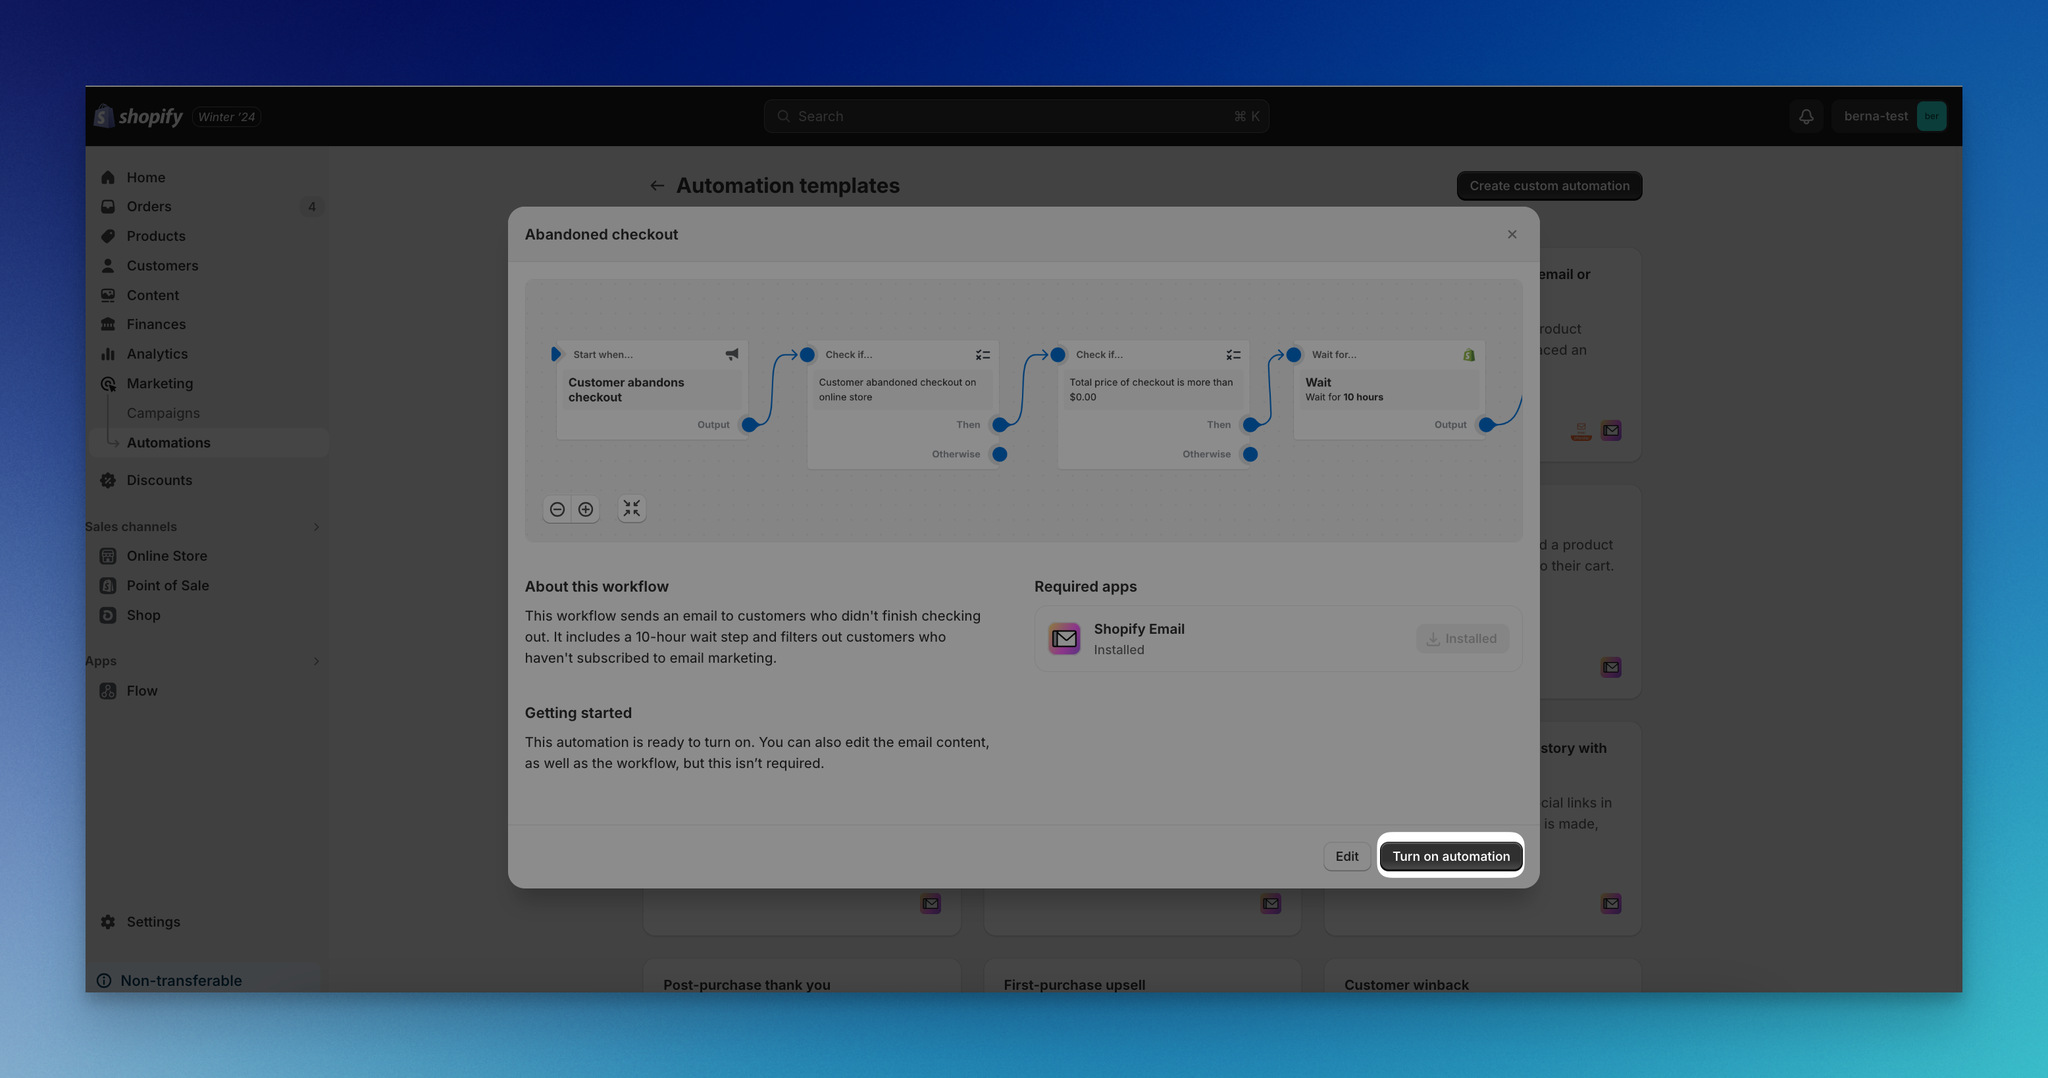The height and width of the screenshot is (1078, 2048).
Task: Fit workflow preview to view icon
Action: pyautogui.click(x=632, y=509)
